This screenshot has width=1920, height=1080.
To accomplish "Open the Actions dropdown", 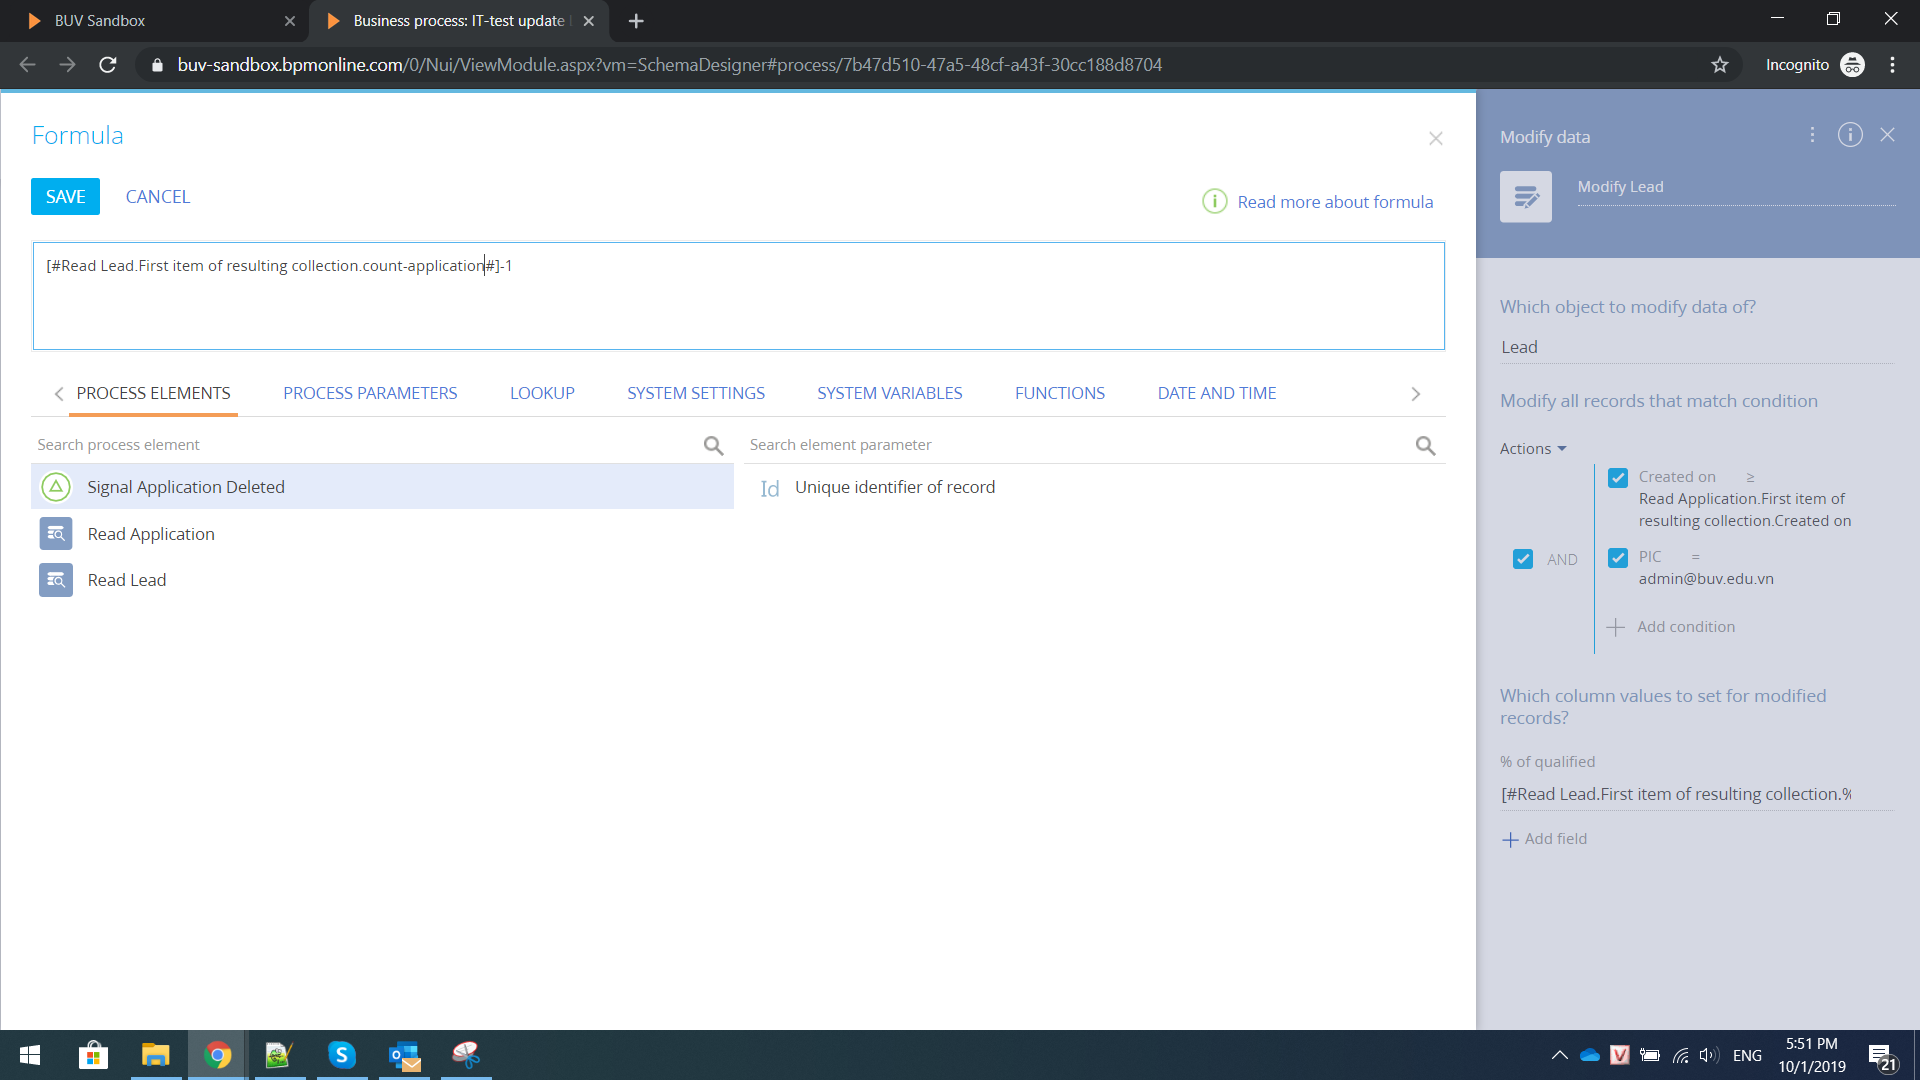I will point(1532,449).
